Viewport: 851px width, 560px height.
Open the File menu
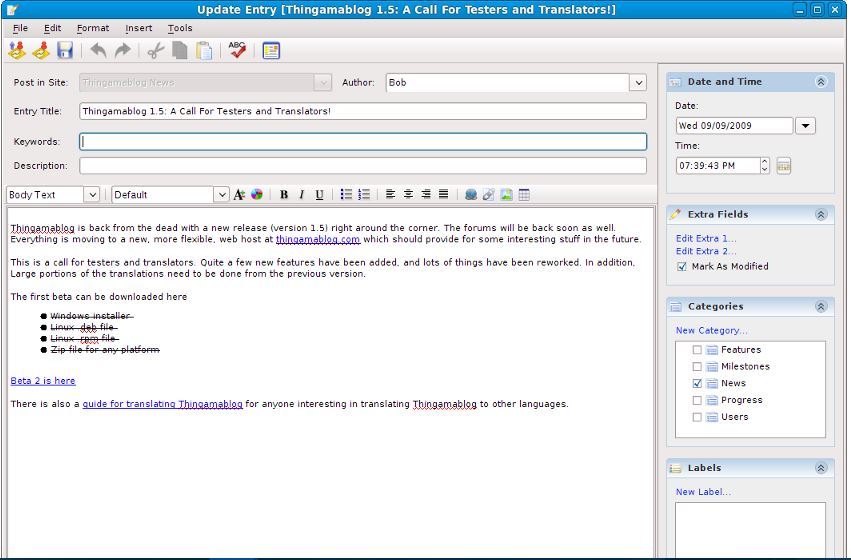[21, 28]
